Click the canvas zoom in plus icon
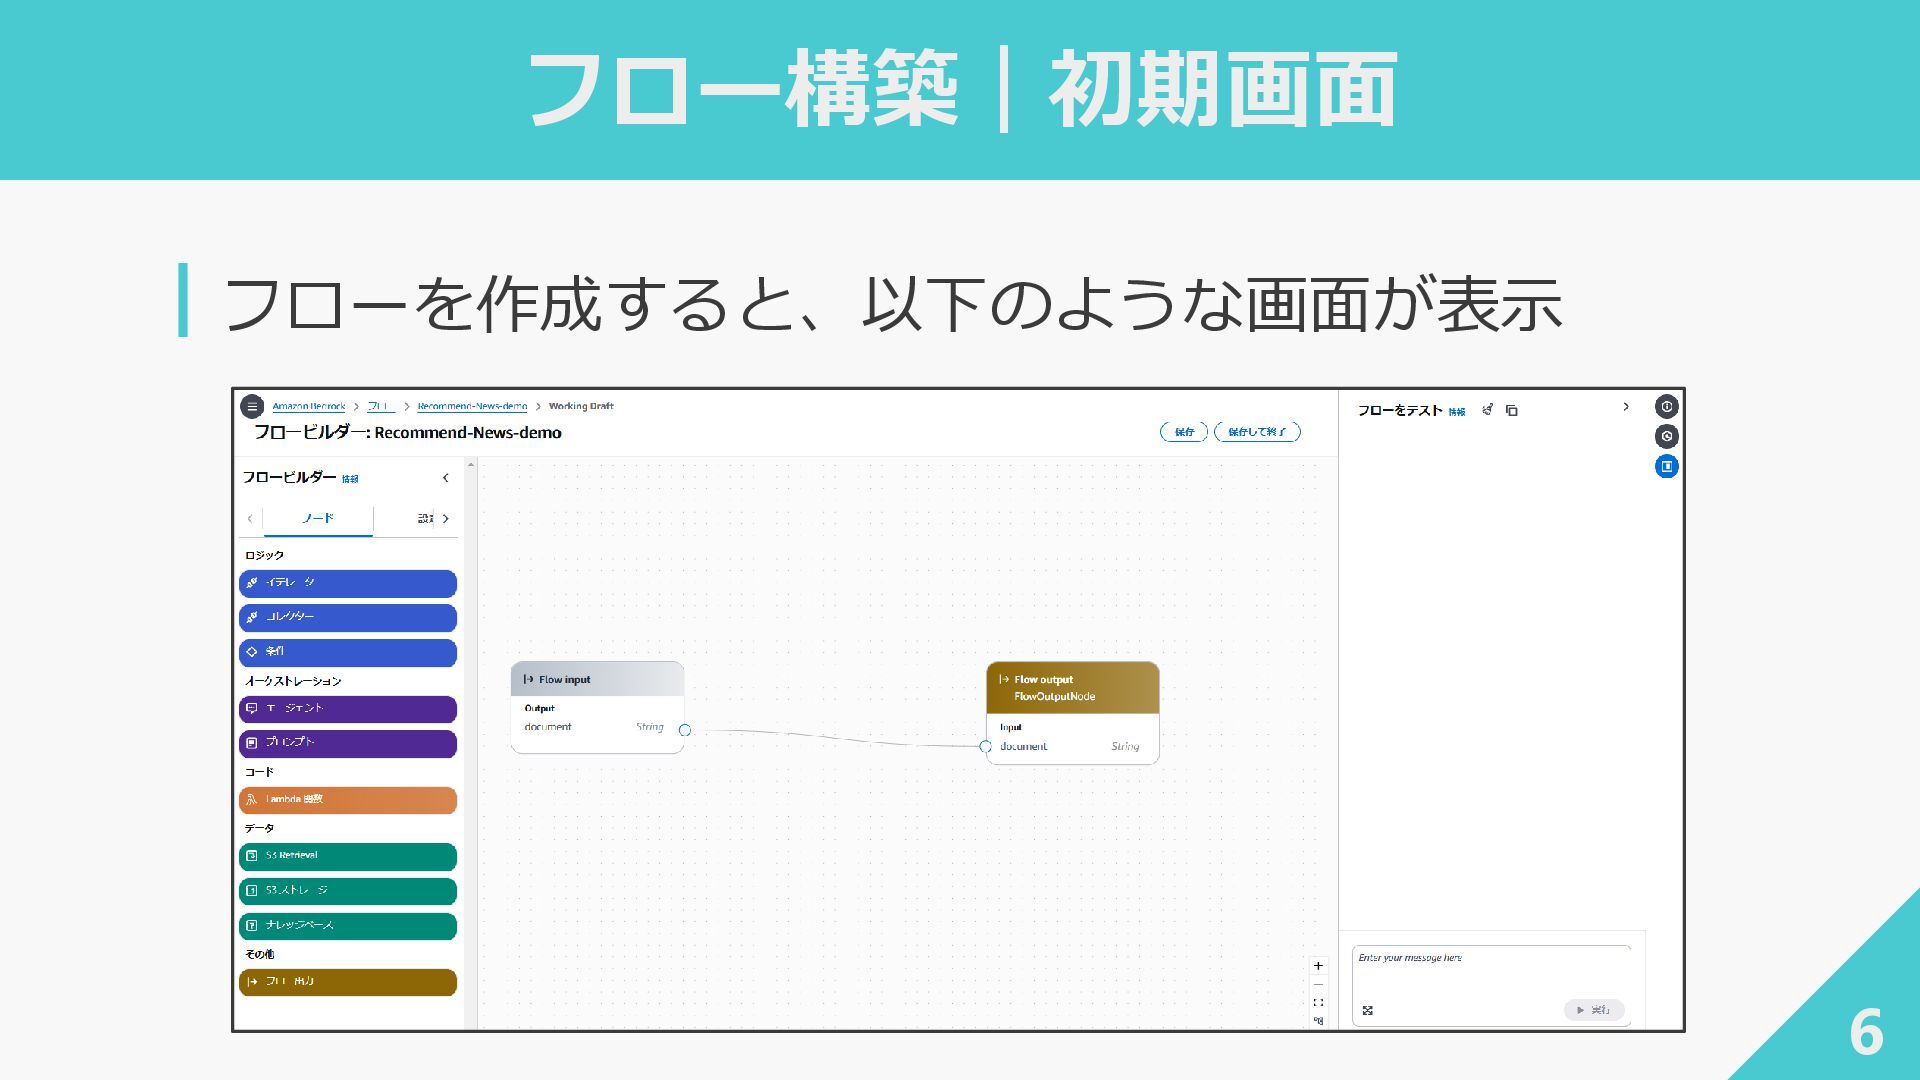Screen dimensions: 1920x1080 [1318, 966]
